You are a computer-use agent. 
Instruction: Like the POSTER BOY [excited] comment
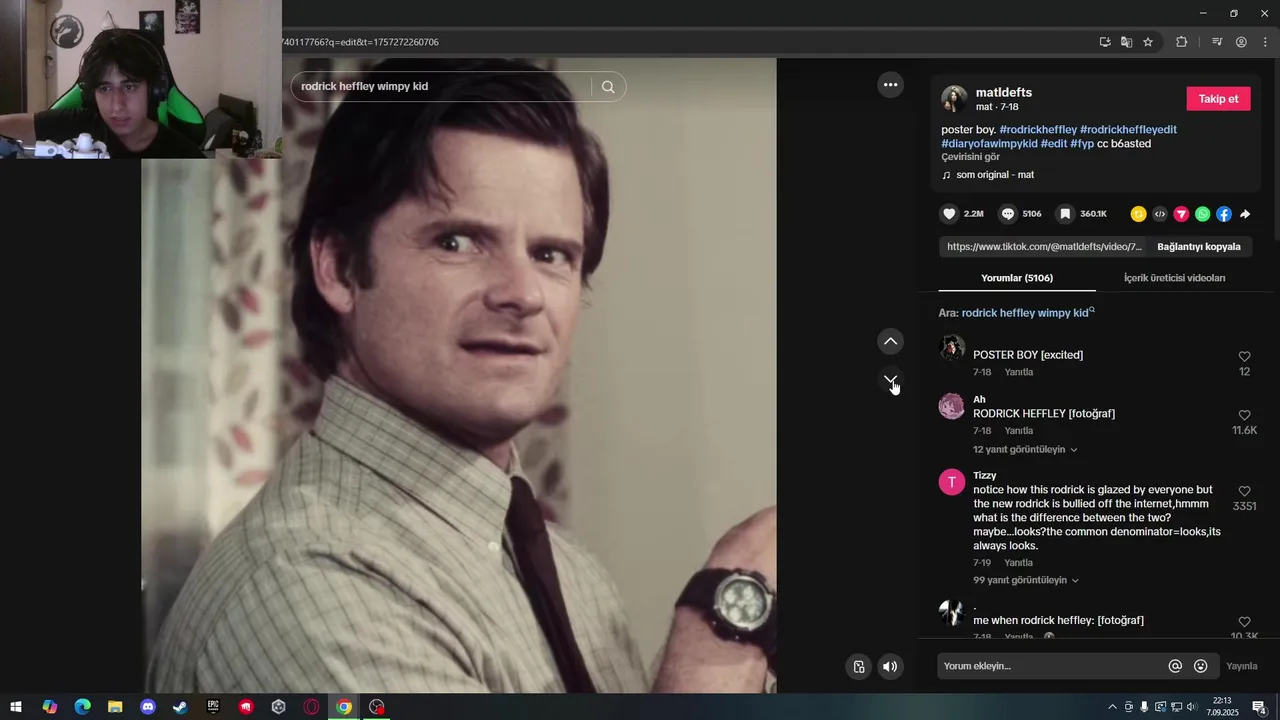1245,356
